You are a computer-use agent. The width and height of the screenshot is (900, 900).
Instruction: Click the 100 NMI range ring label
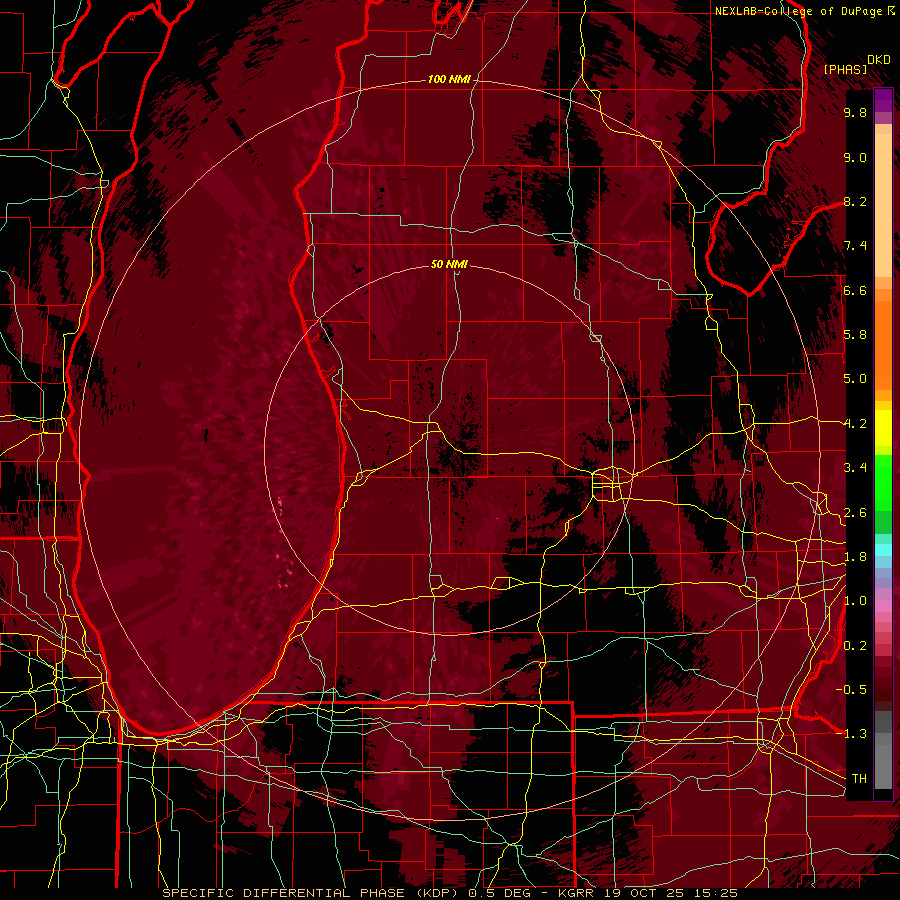449,79
